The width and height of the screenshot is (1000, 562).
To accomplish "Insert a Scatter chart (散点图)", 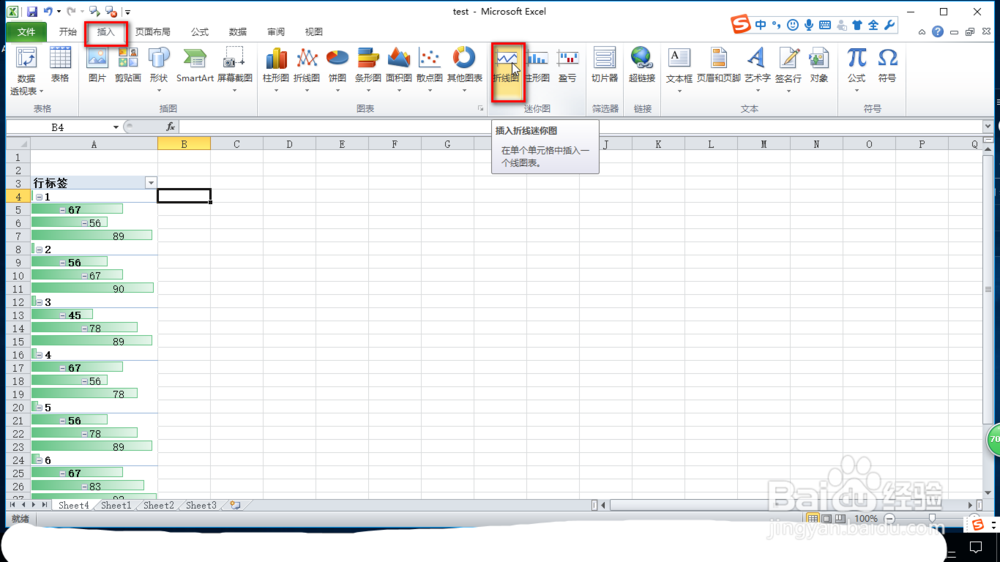I will click(429, 69).
